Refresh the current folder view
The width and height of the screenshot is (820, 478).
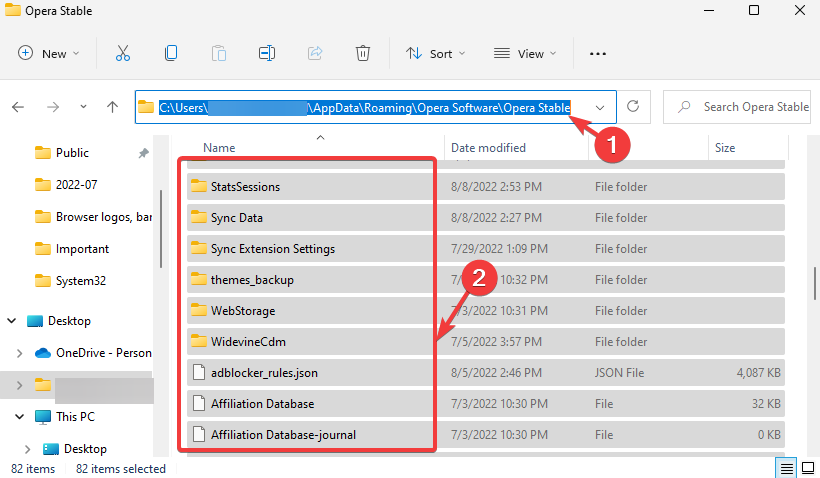point(633,107)
